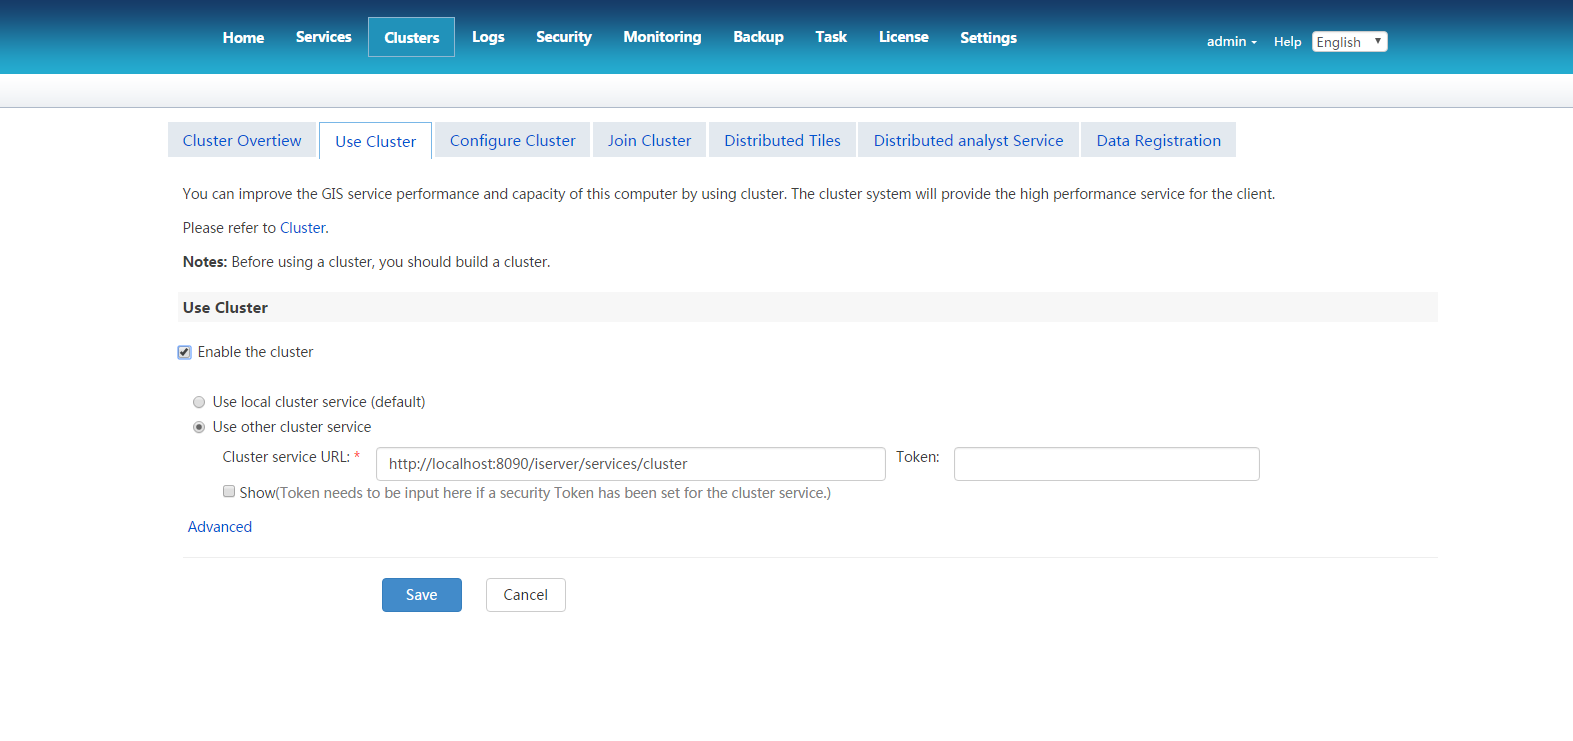Follow the Cluster reference link
1573x741 pixels.
pyautogui.click(x=302, y=228)
